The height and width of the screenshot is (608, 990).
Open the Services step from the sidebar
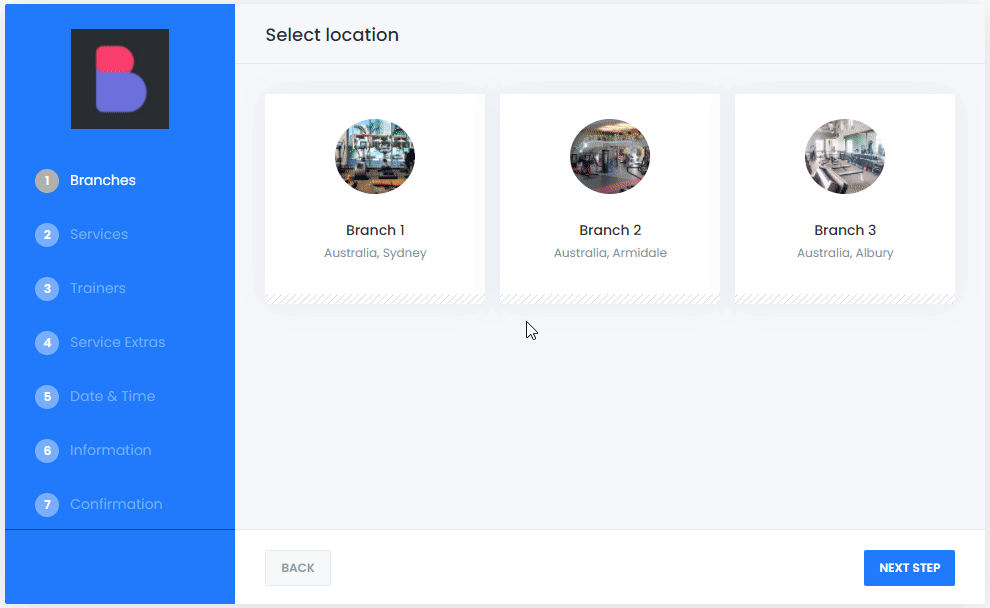(97, 234)
